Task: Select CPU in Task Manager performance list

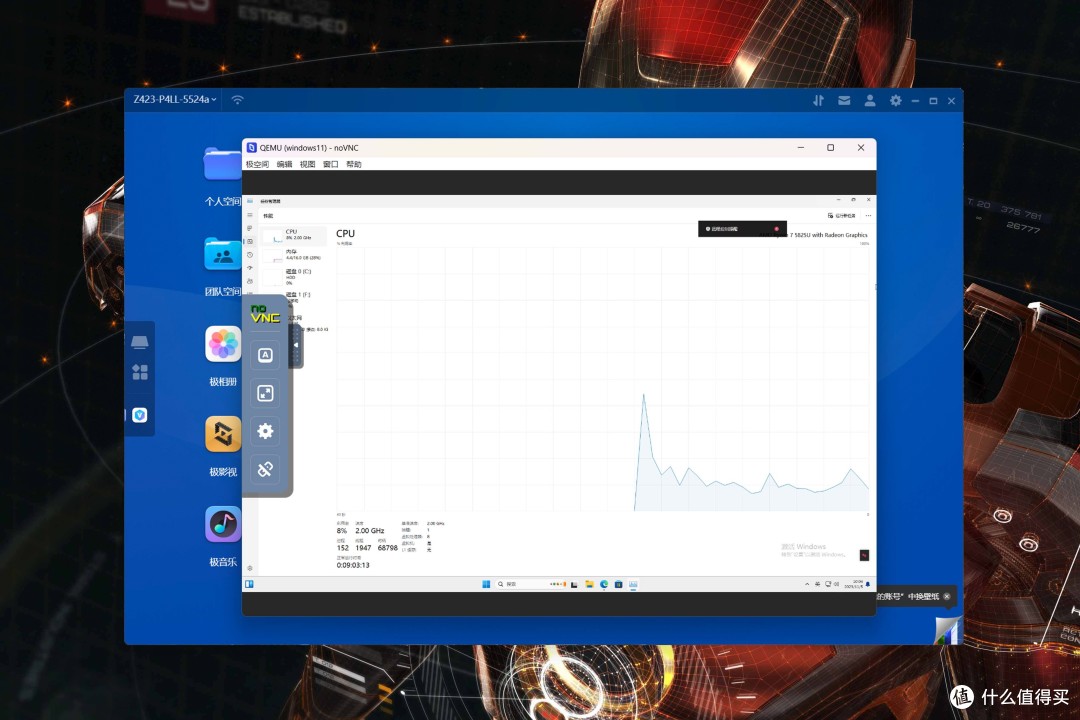Action: [x=294, y=235]
